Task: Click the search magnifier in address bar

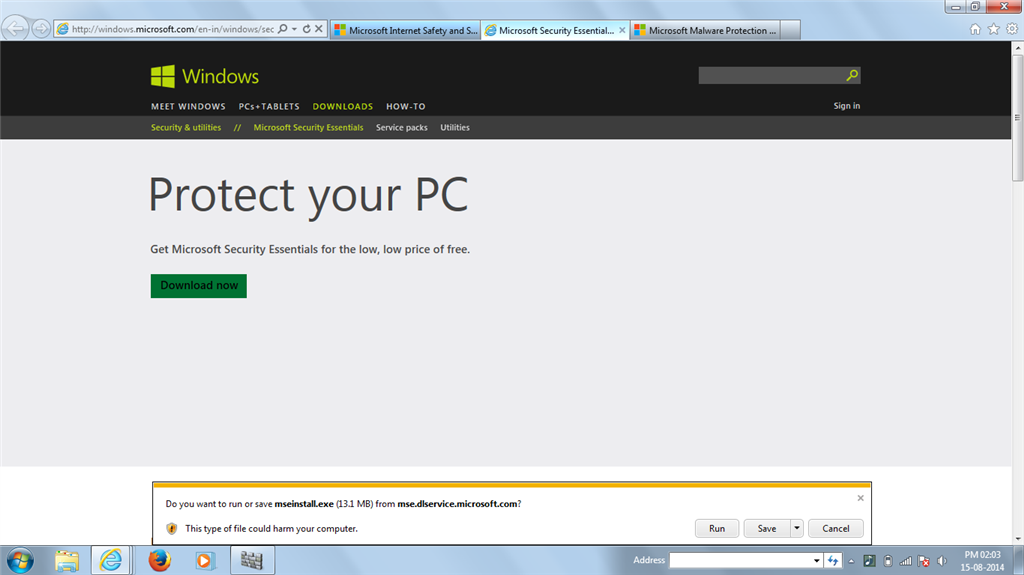Action: tap(282, 29)
